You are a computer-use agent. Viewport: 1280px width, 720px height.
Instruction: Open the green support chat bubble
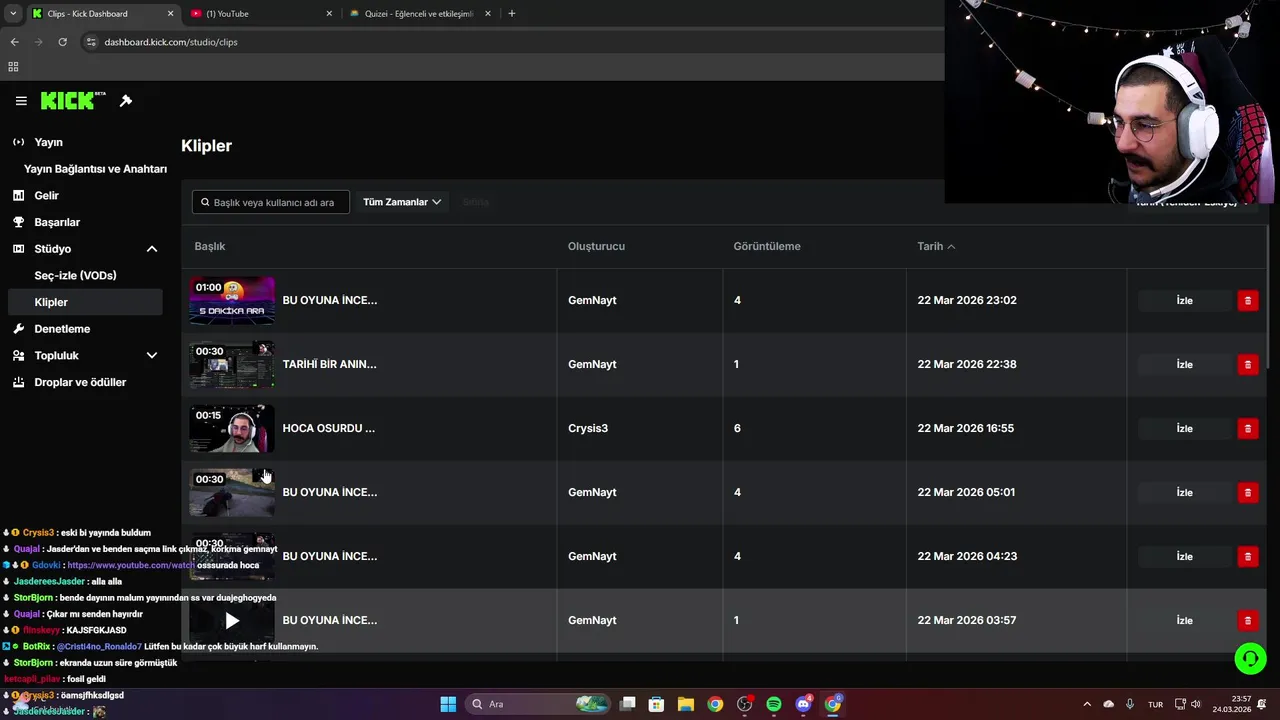click(1250, 658)
